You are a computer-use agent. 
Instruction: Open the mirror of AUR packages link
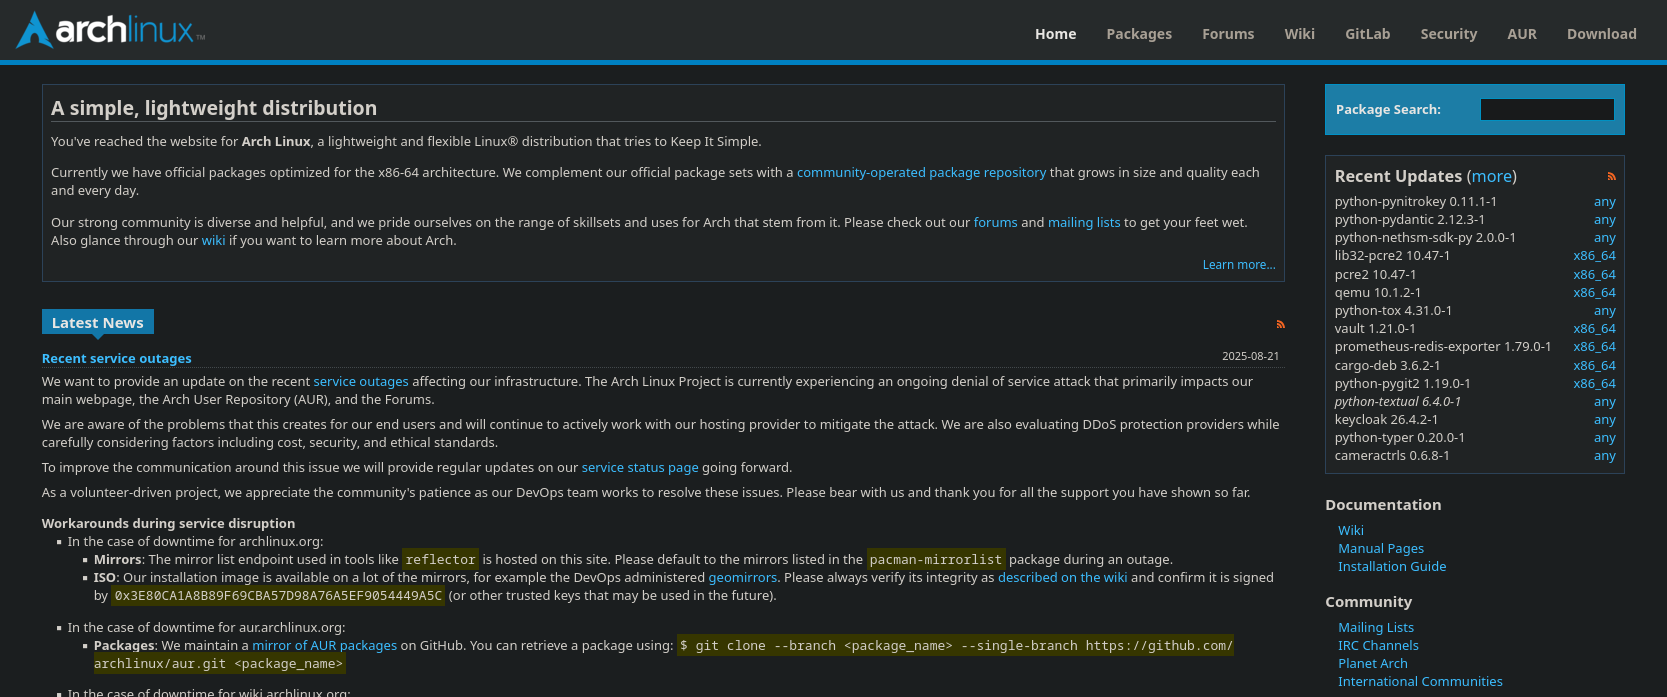[324, 646]
